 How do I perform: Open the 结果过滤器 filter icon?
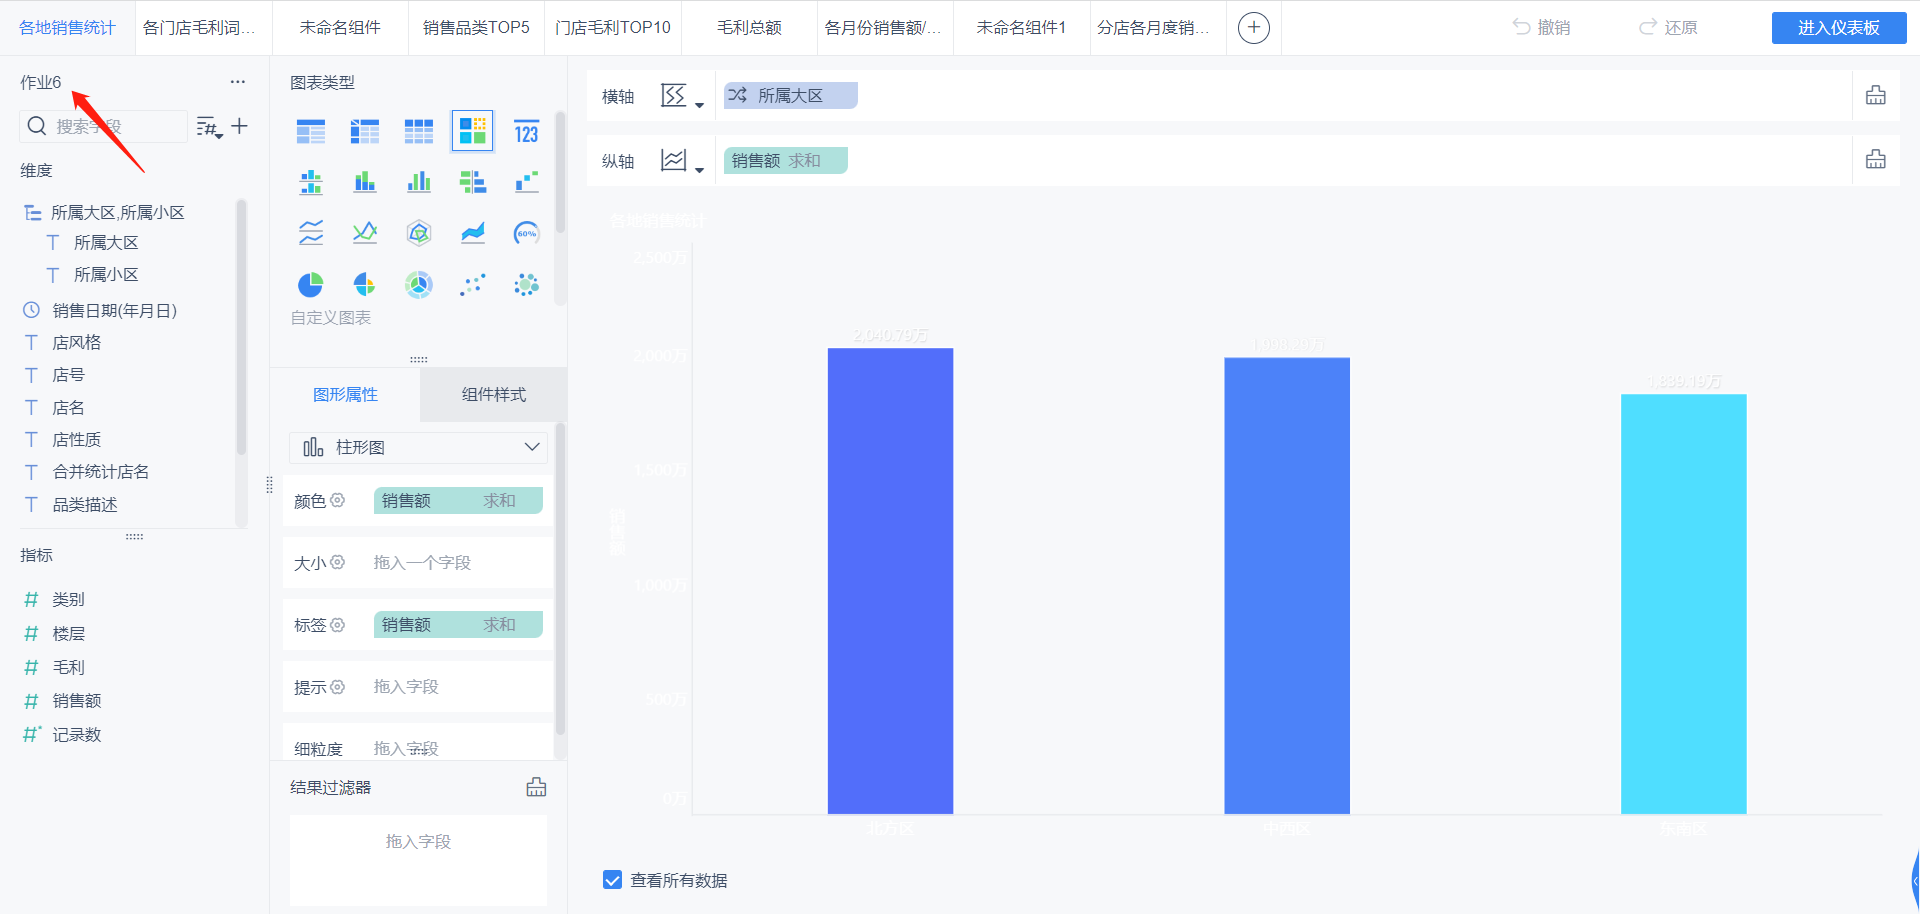point(537,787)
